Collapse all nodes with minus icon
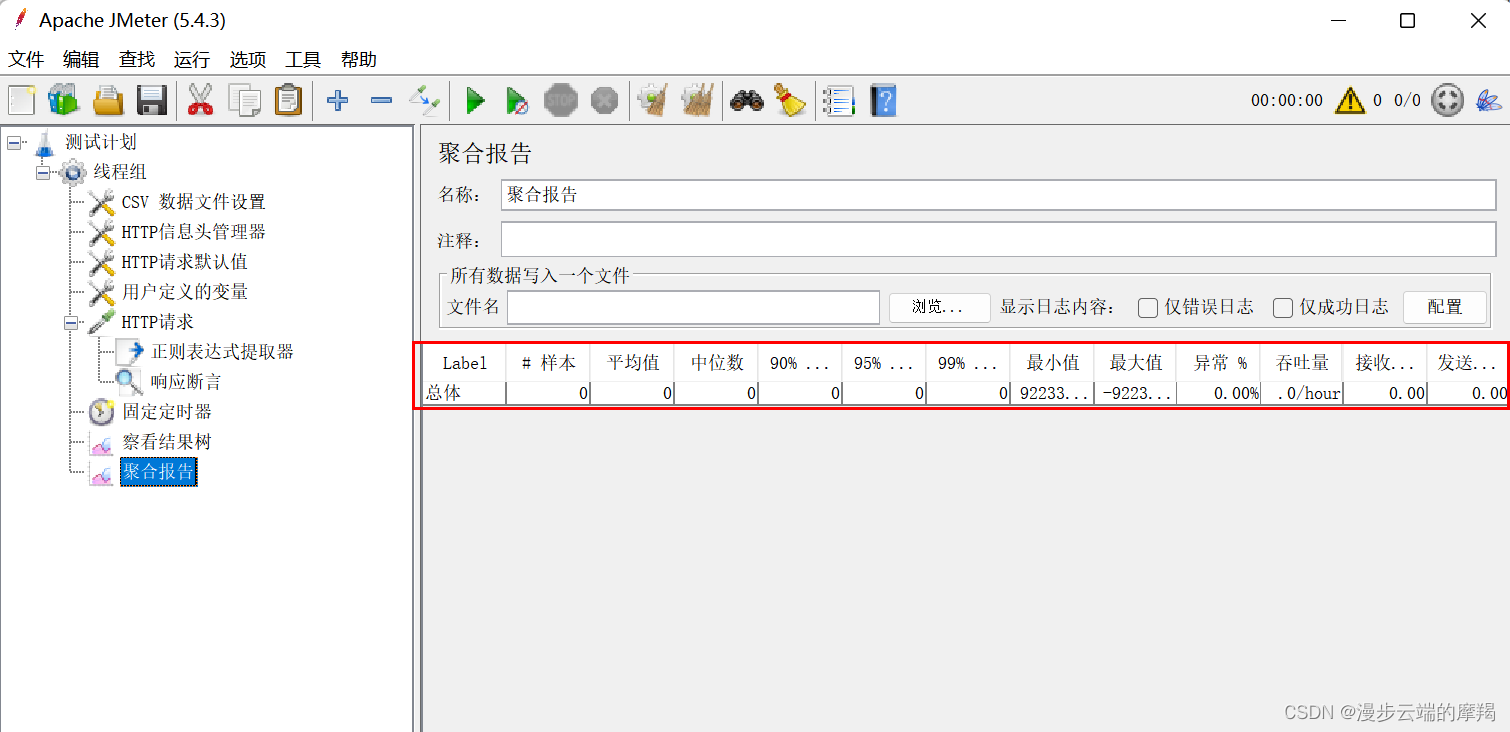 pyautogui.click(x=381, y=100)
